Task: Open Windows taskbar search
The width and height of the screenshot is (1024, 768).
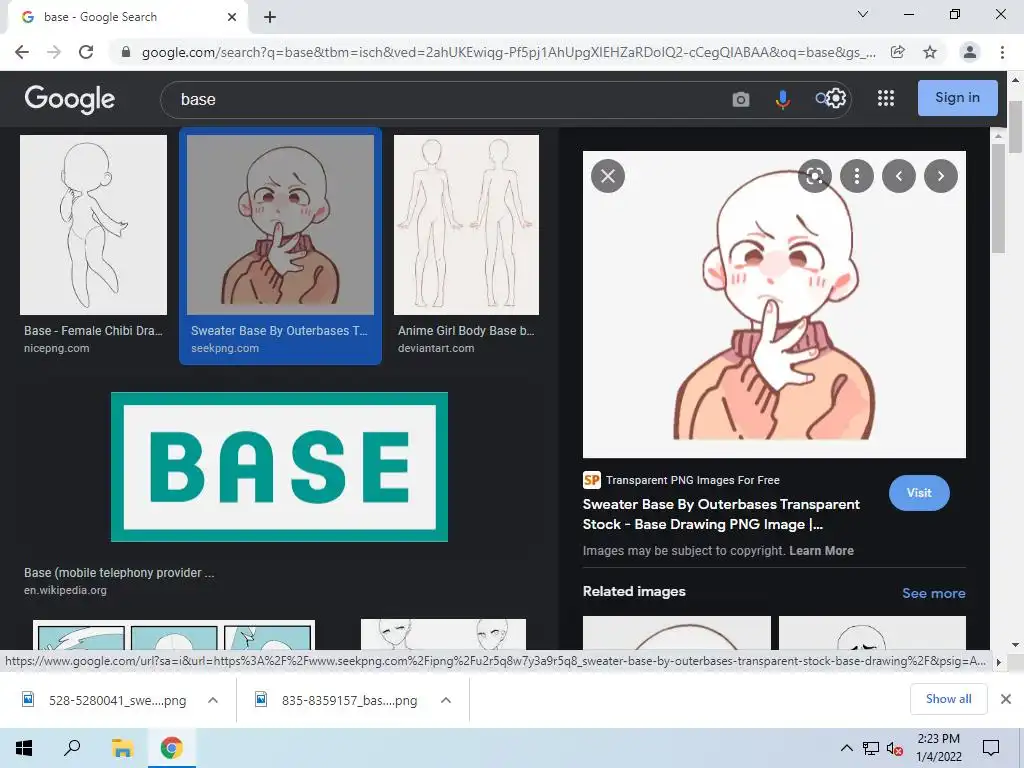Action: pos(72,748)
